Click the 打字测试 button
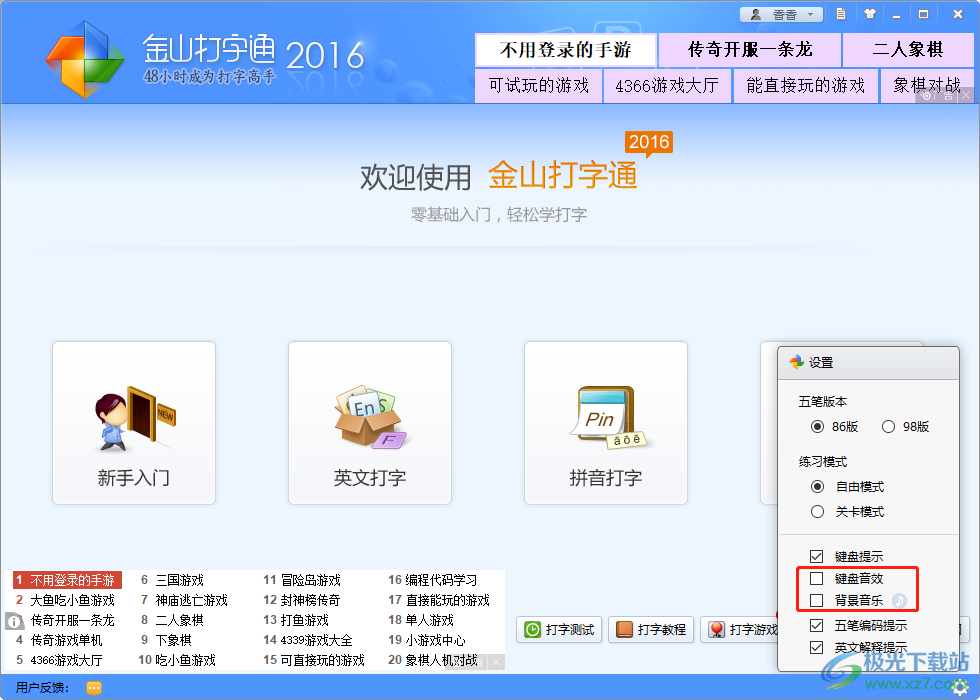Screen dimensions: 980x700 click(x=559, y=629)
